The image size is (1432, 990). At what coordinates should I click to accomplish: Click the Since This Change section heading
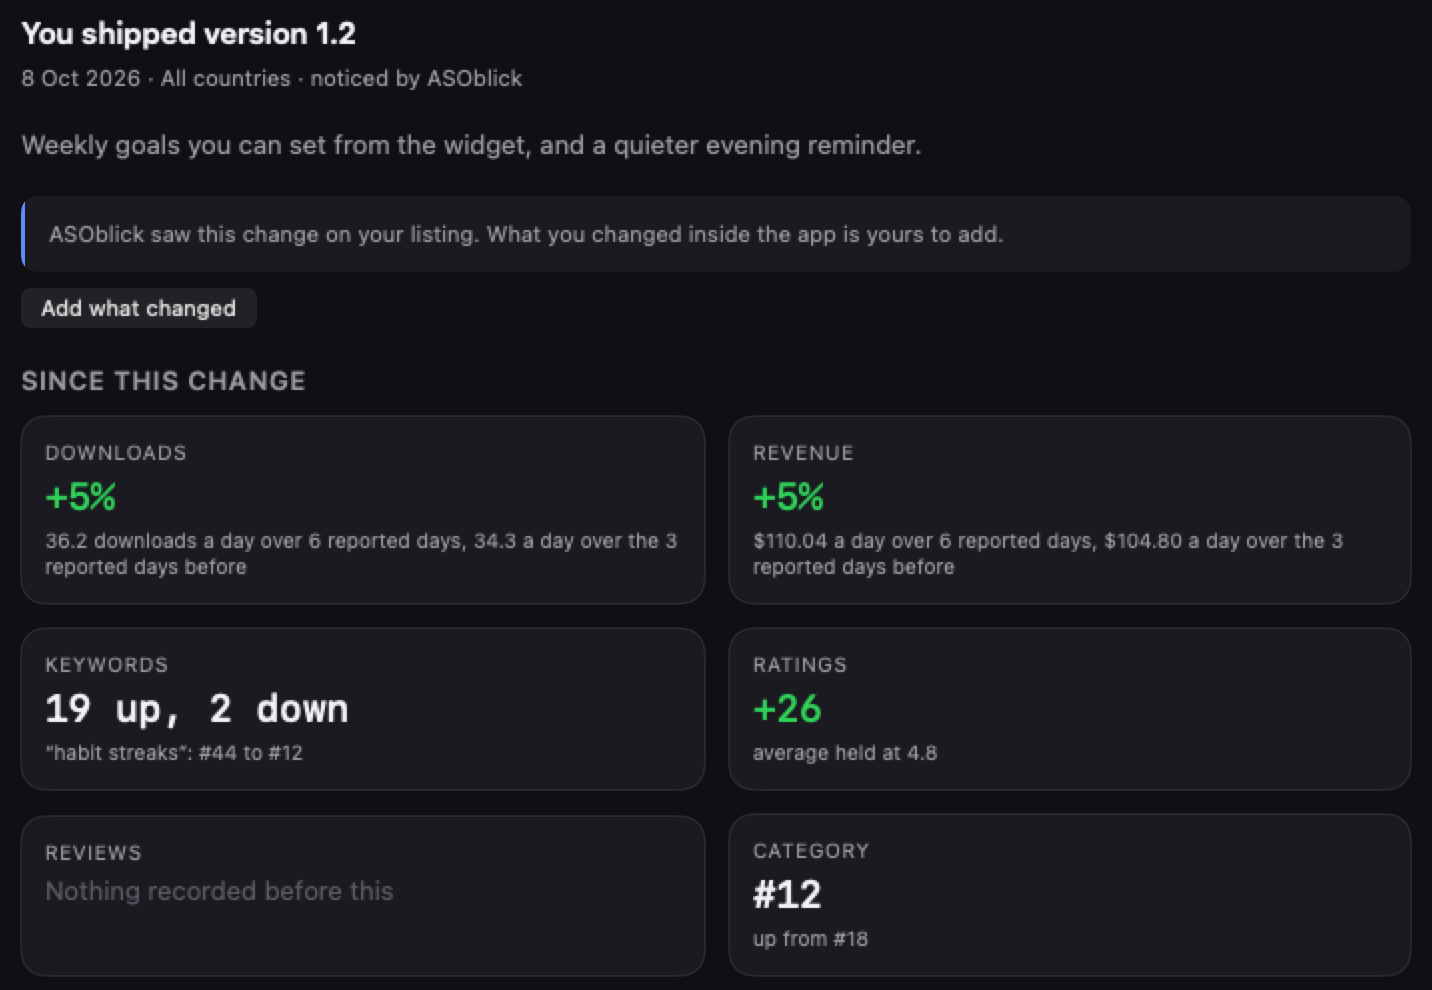(x=164, y=381)
